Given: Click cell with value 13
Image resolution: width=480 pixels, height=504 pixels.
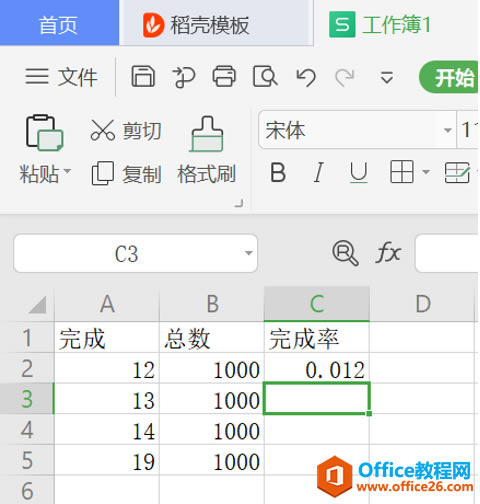Looking at the screenshot, I should pyautogui.click(x=107, y=399).
